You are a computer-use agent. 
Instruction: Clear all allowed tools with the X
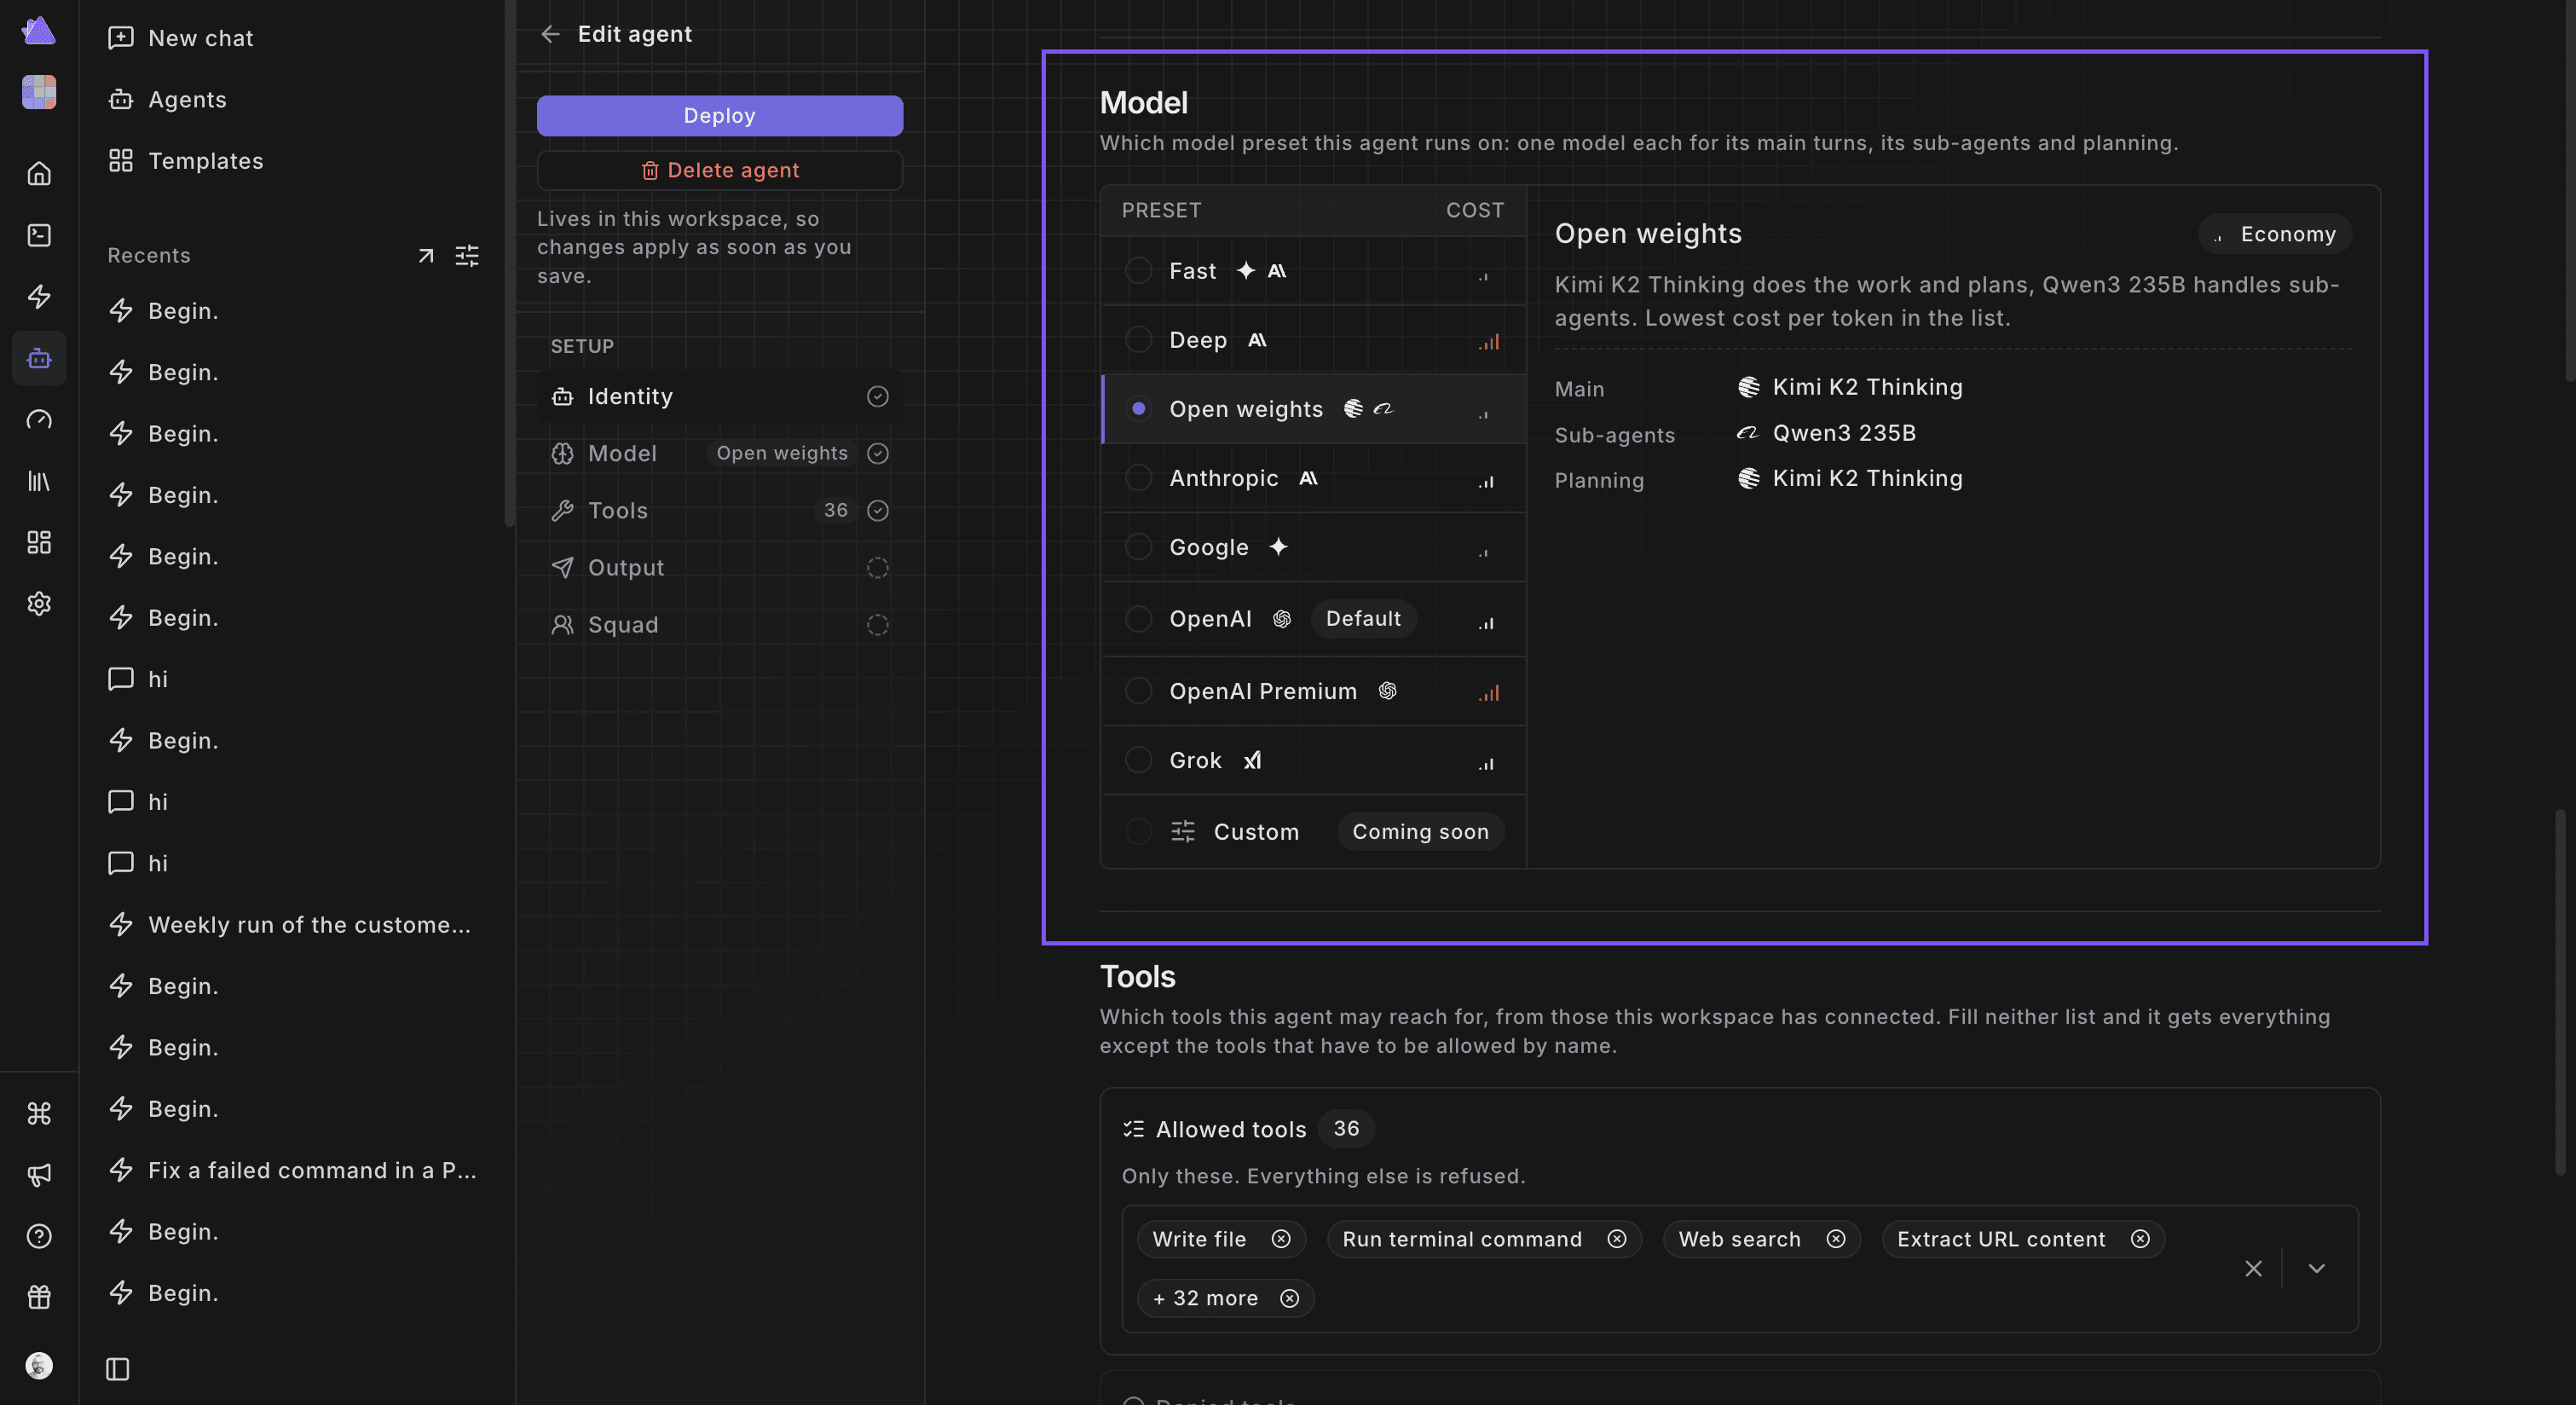point(2253,1269)
